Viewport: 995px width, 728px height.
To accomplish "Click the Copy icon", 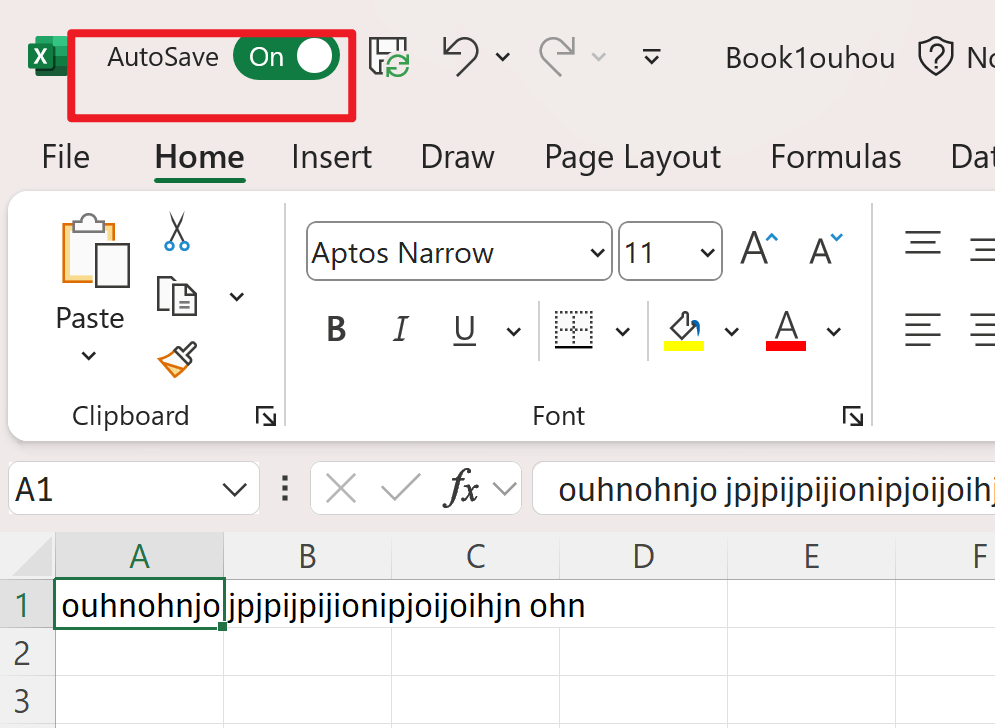I will tap(176, 296).
